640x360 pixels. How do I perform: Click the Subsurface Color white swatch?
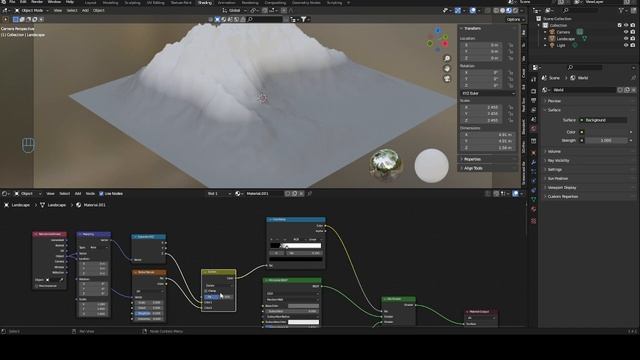click(x=303, y=322)
